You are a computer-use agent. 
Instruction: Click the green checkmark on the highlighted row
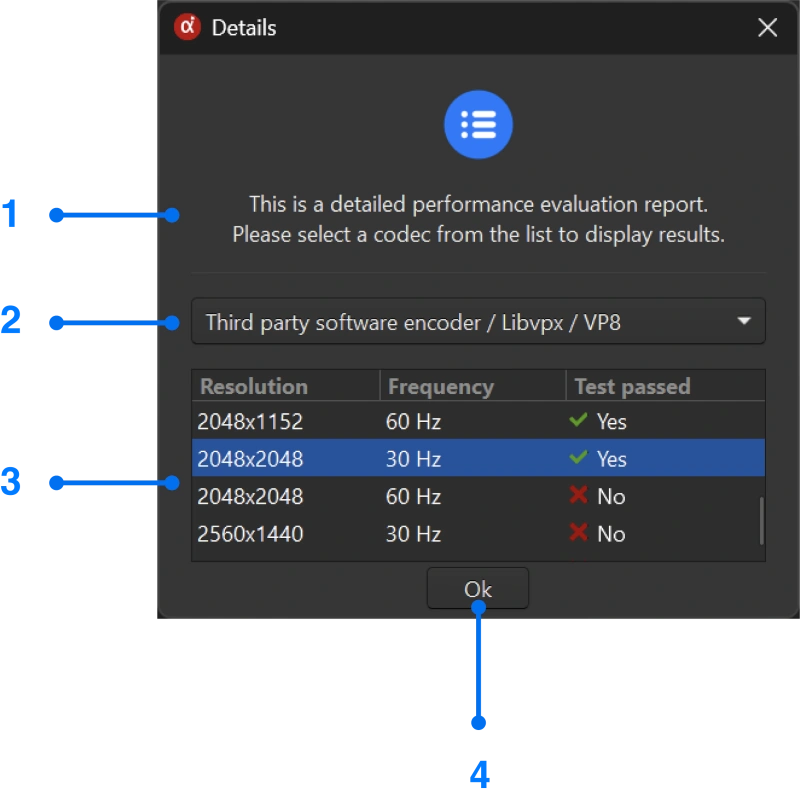tap(578, 459)
